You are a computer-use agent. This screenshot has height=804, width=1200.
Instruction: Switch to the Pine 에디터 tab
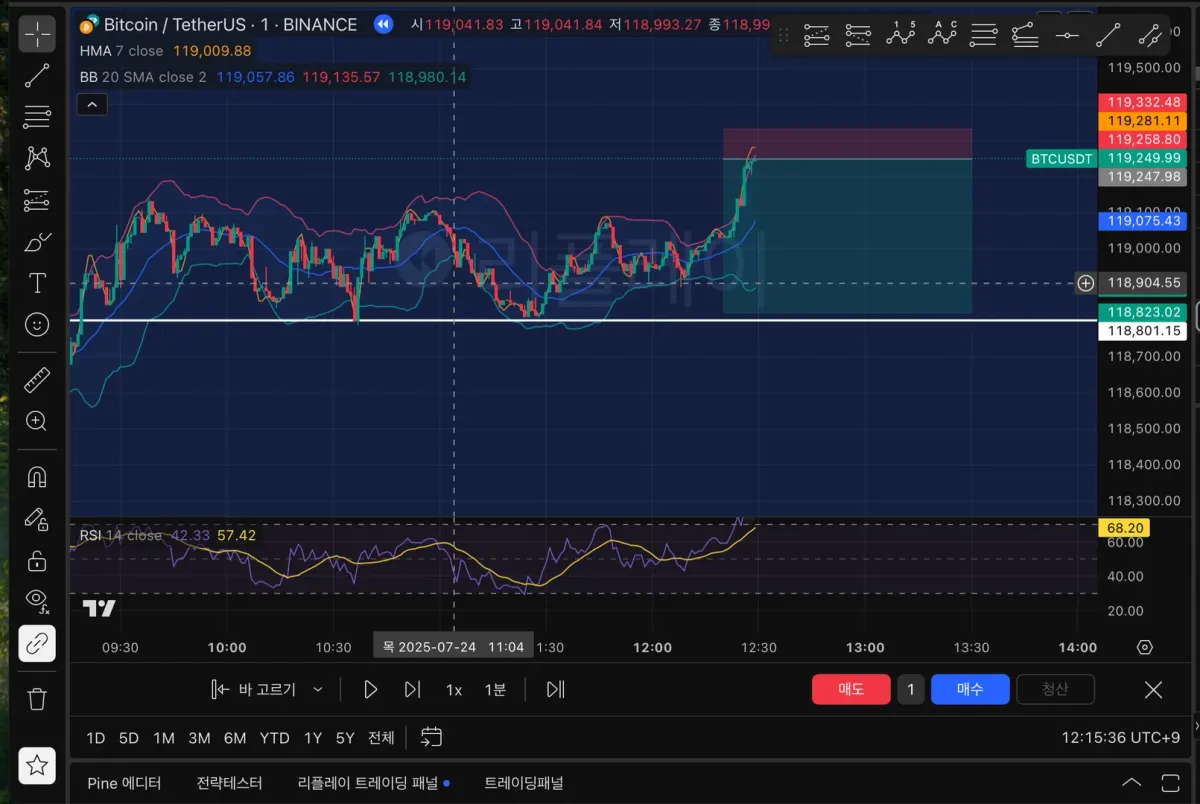coord(124,783)
